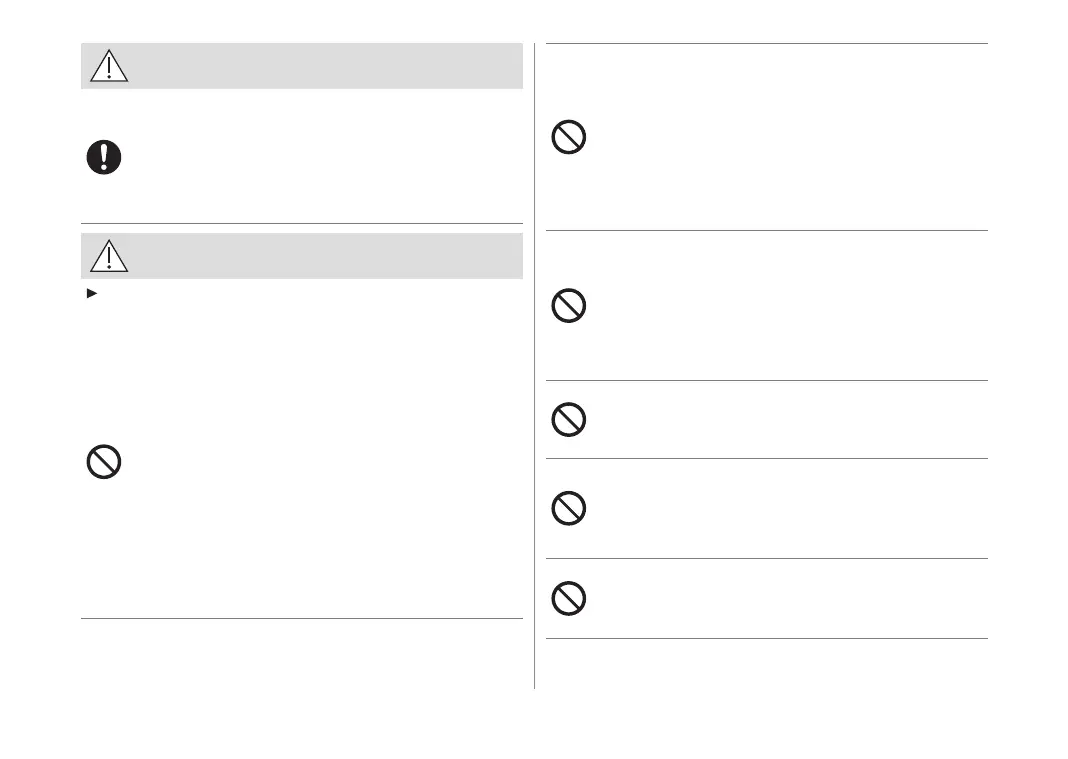Click the bottom horizontal rule in the left column
Viewport: 1068px width, 759px height.
(301, 619)
